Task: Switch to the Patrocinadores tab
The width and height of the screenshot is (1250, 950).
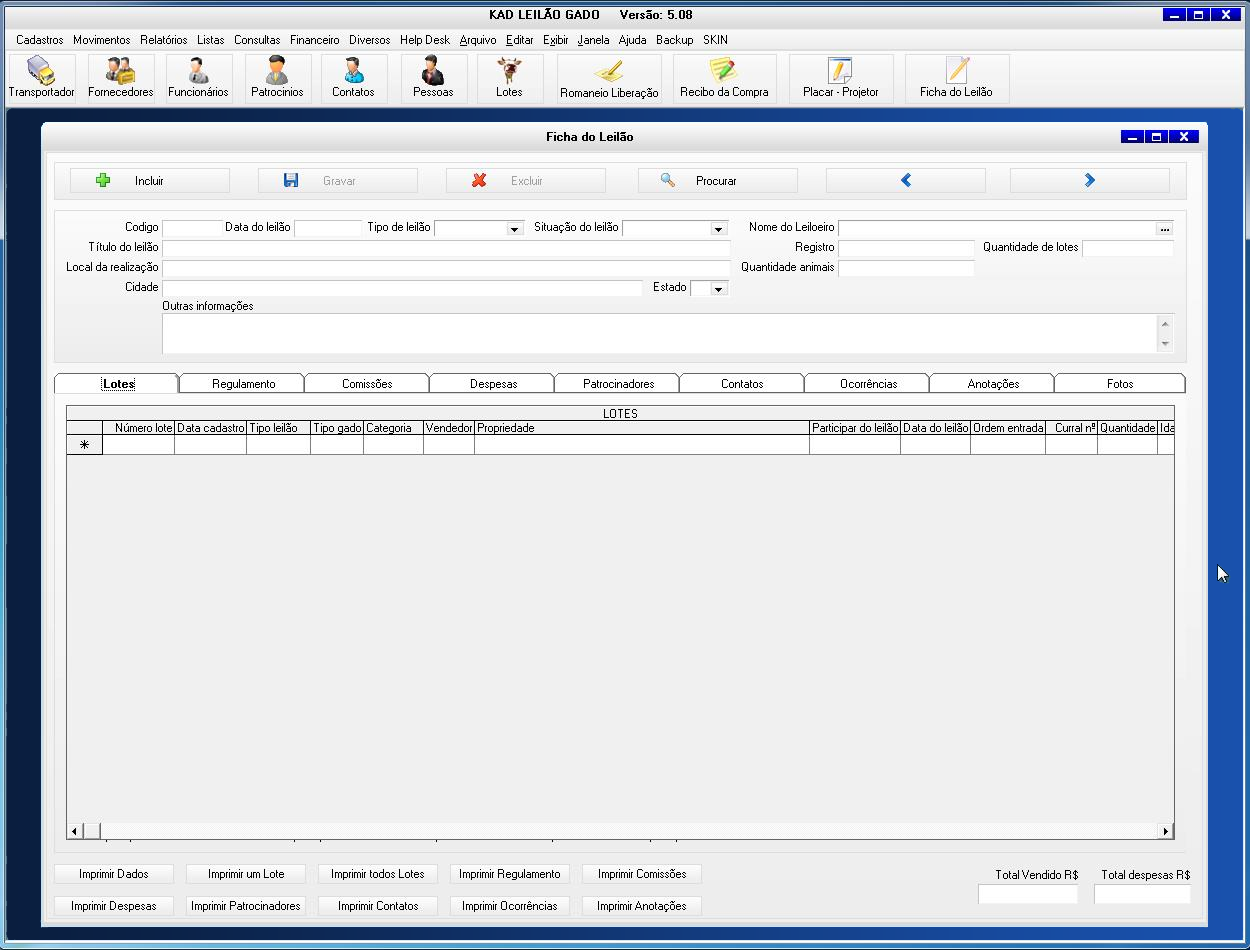Action: pyautogui.click(x=618, y=384)
